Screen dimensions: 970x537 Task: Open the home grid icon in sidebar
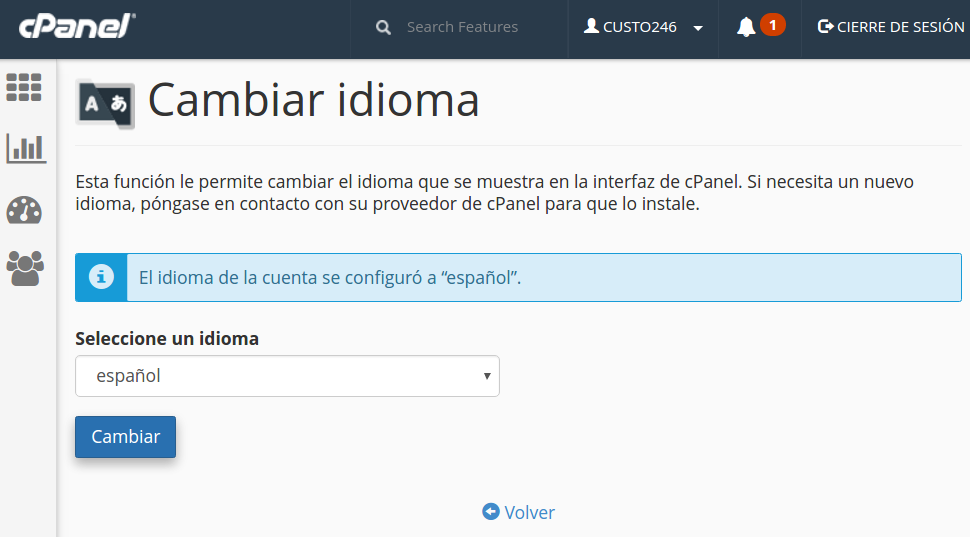(x=24, y=87)
